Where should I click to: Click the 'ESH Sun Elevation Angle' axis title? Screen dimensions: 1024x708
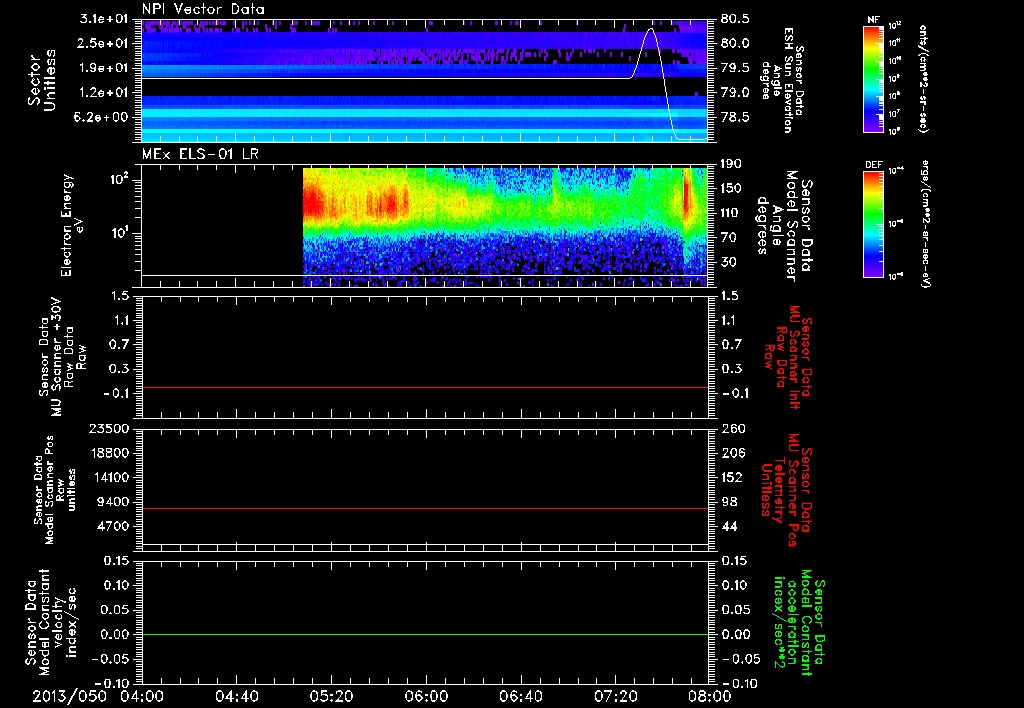point(784,80)
